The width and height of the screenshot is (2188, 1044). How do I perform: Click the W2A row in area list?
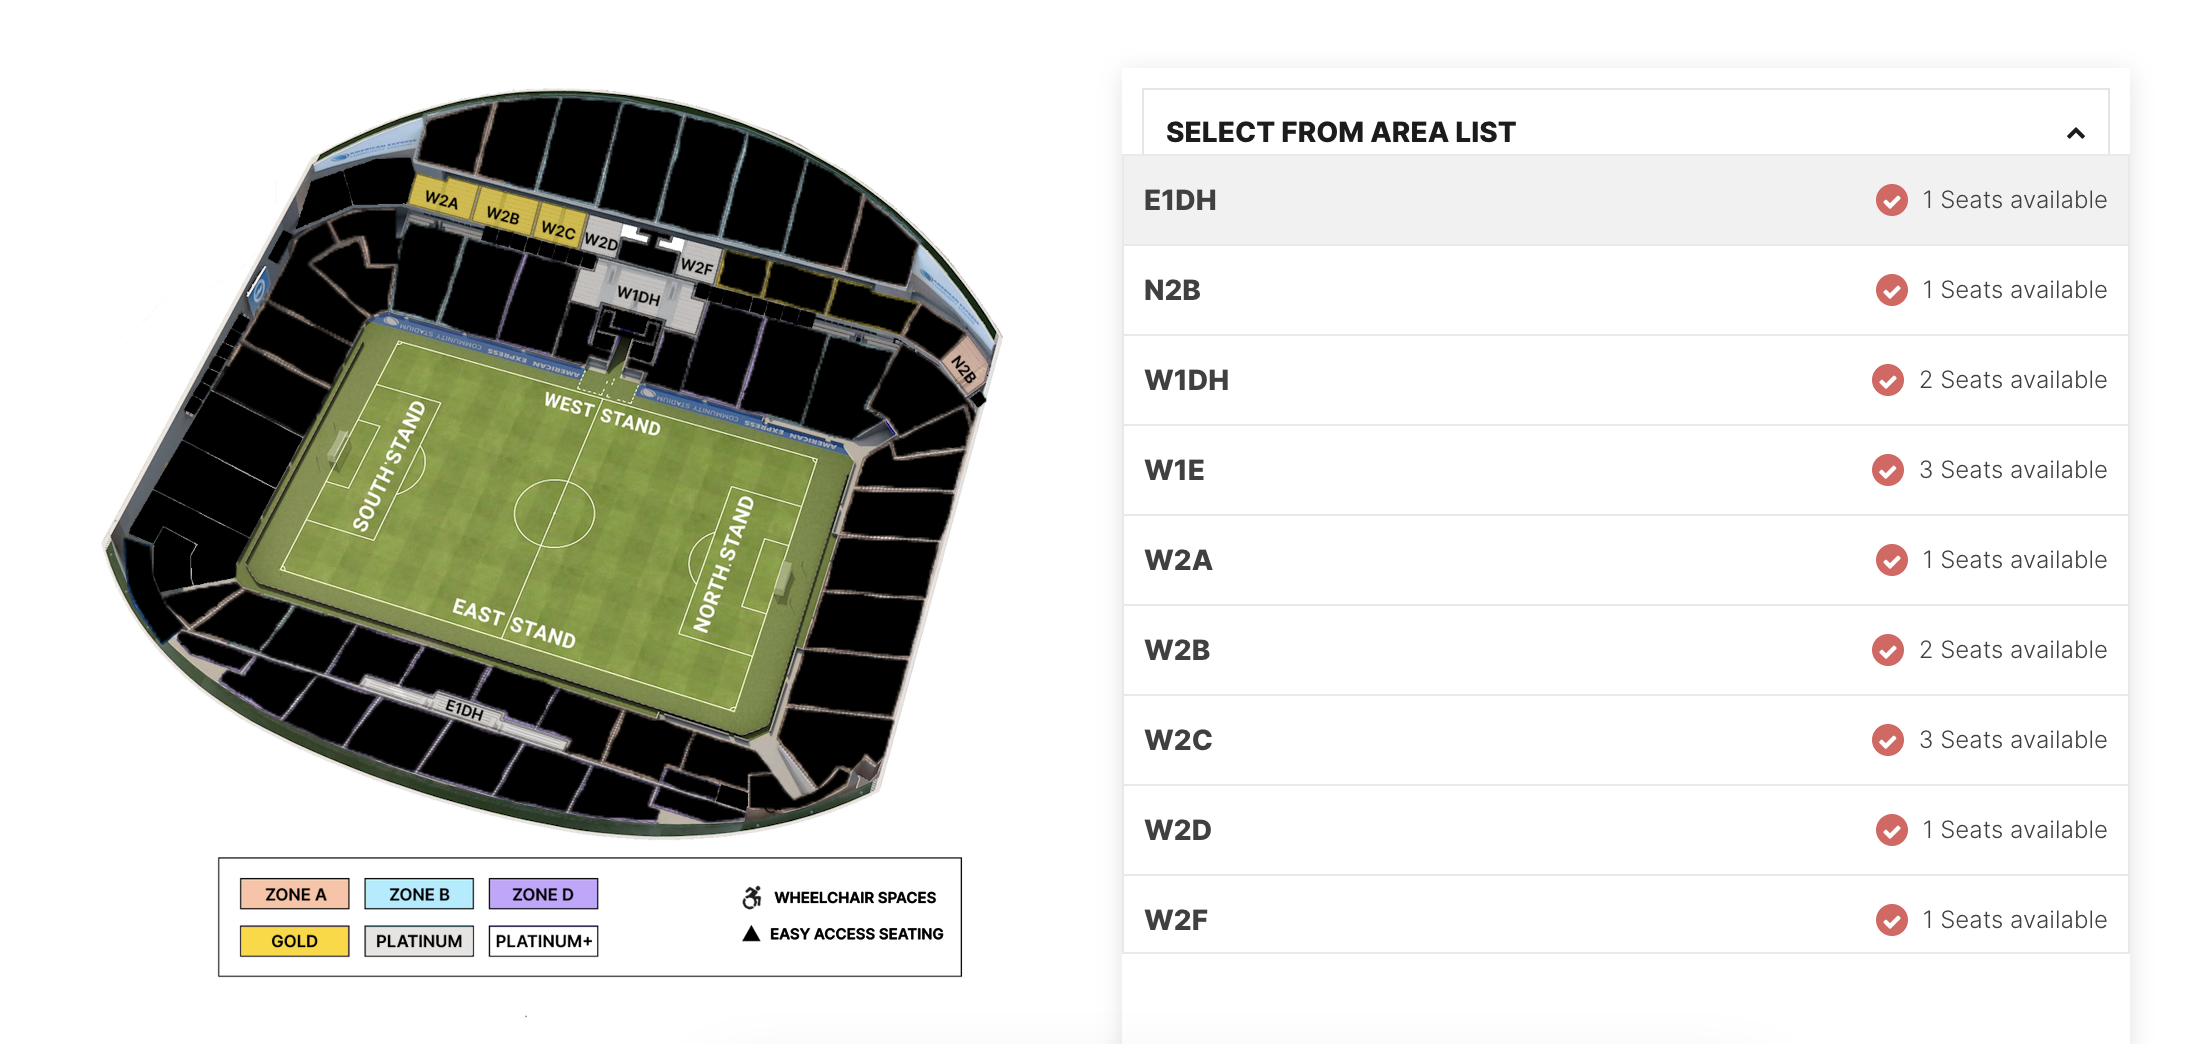(x=1626, y=560)
